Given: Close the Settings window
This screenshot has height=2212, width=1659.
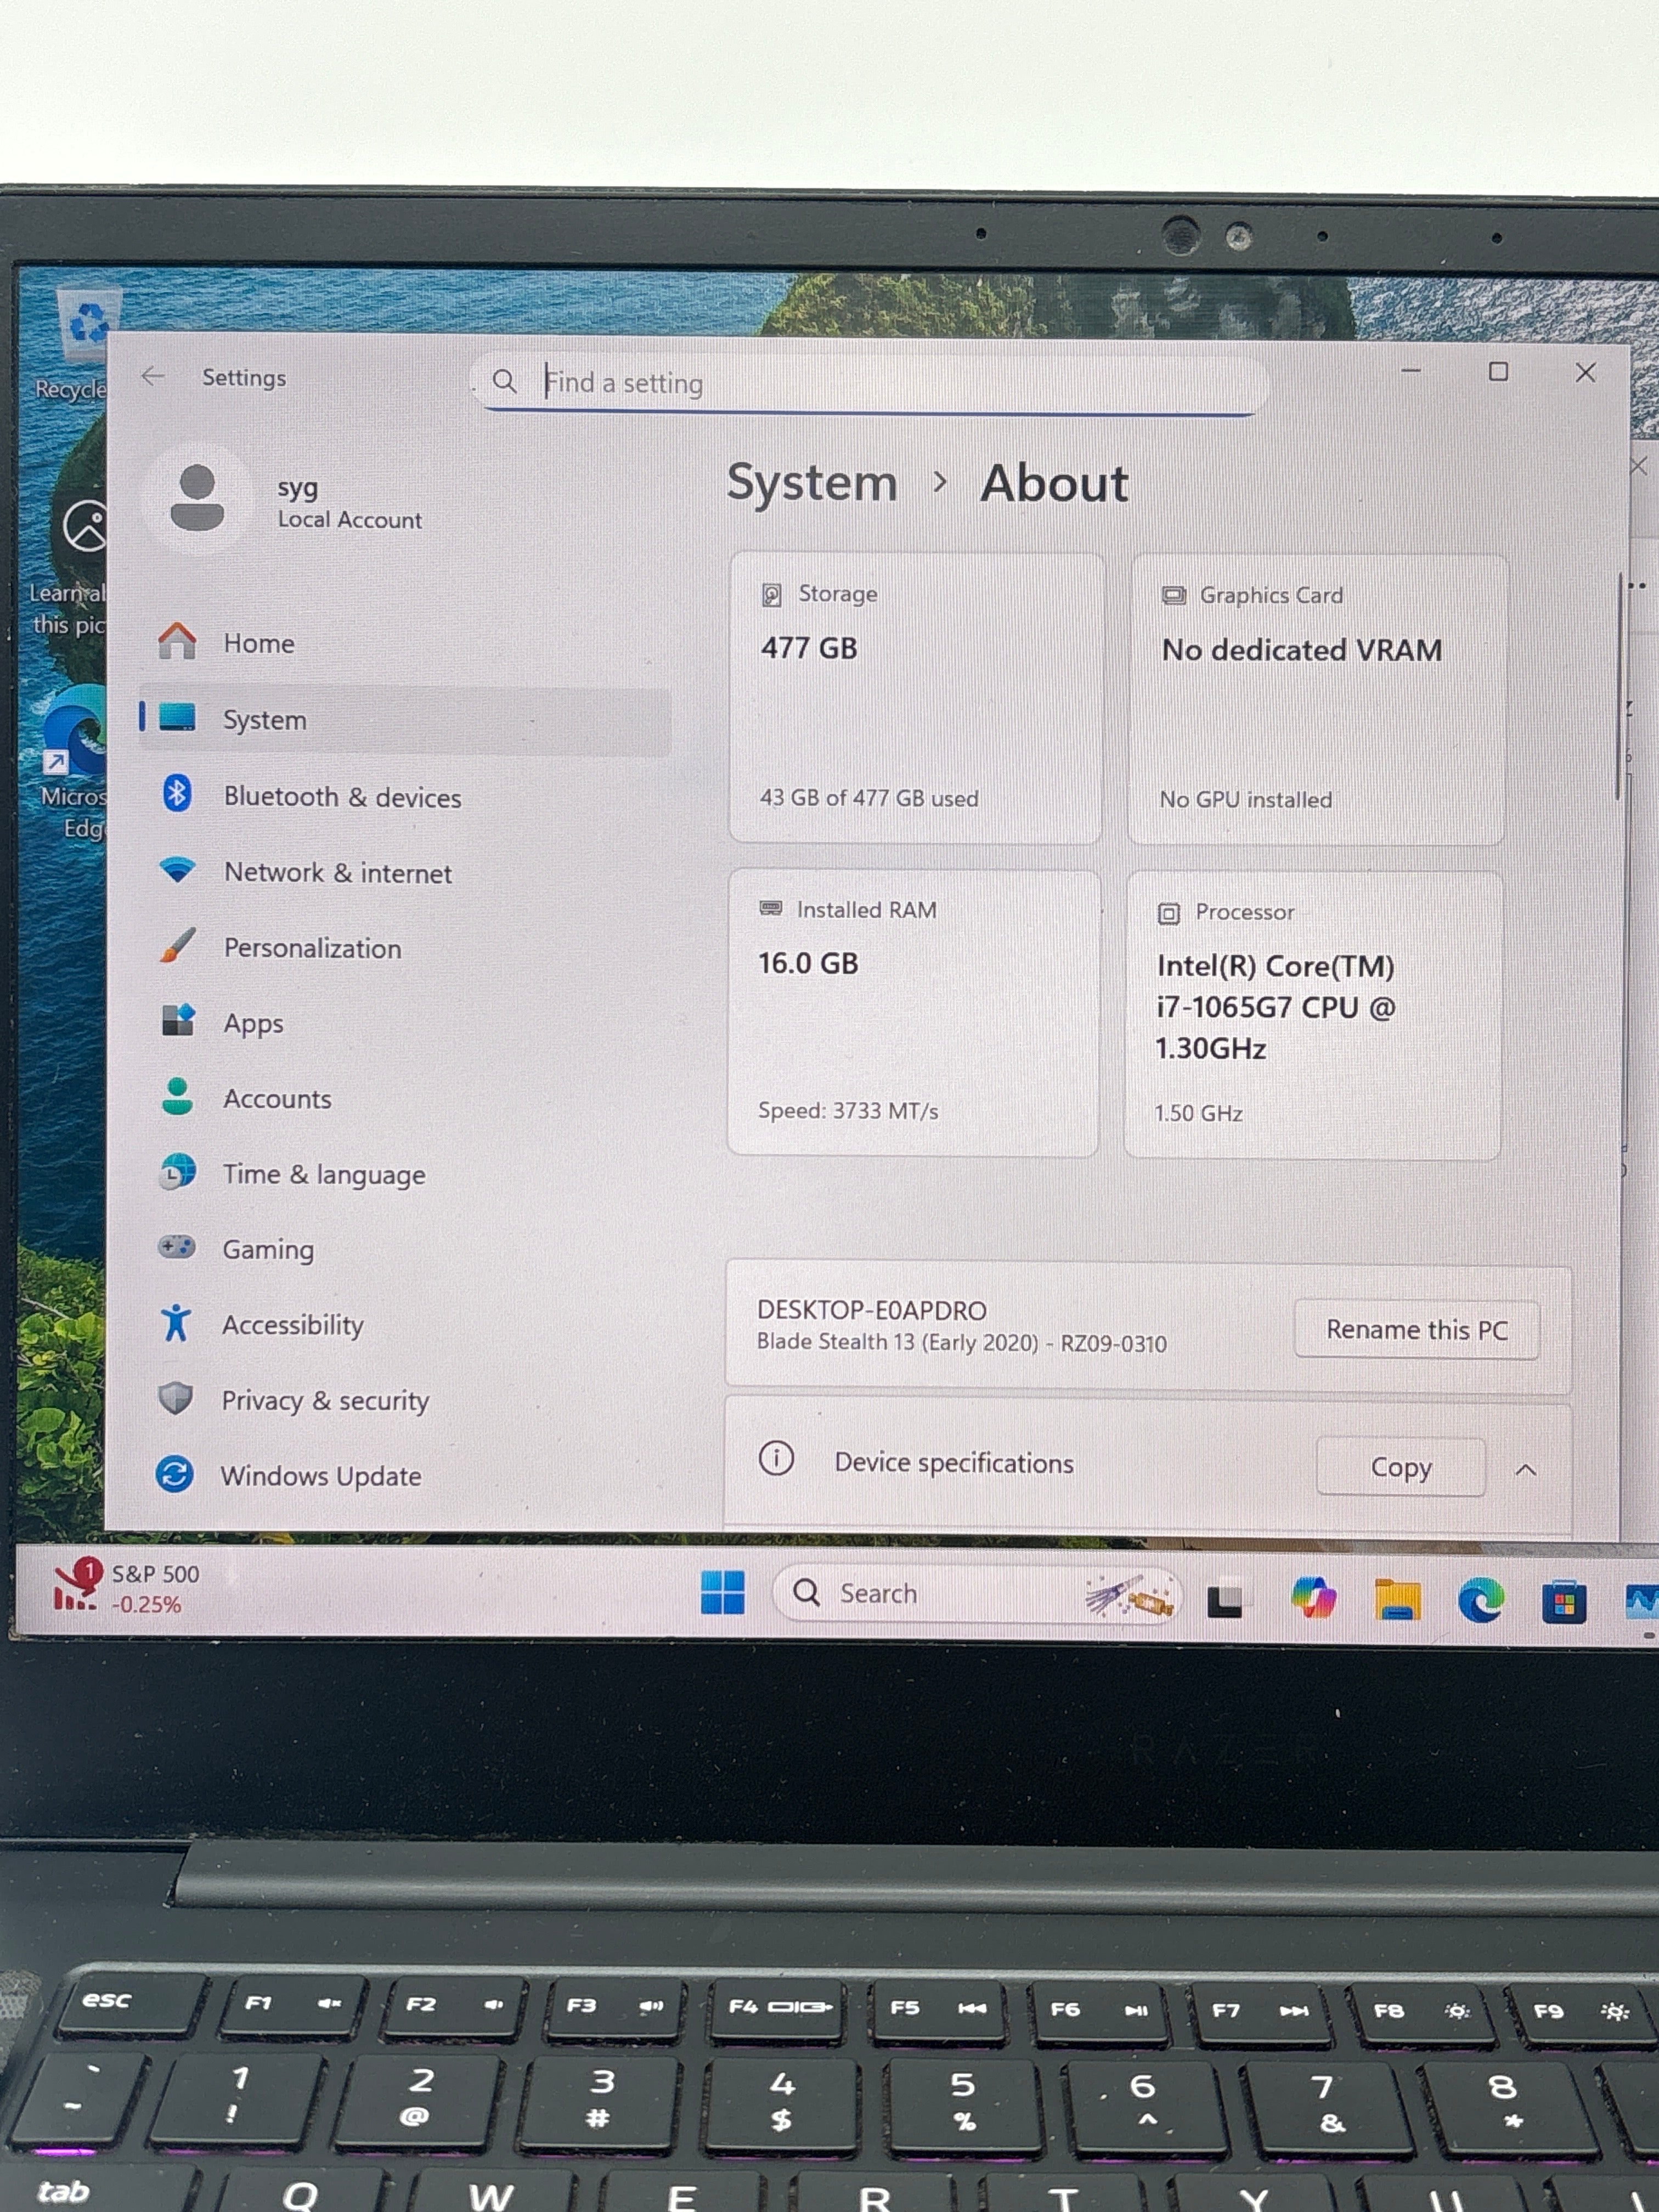Looking at the screenshot, I should [x=1585, y=373].
